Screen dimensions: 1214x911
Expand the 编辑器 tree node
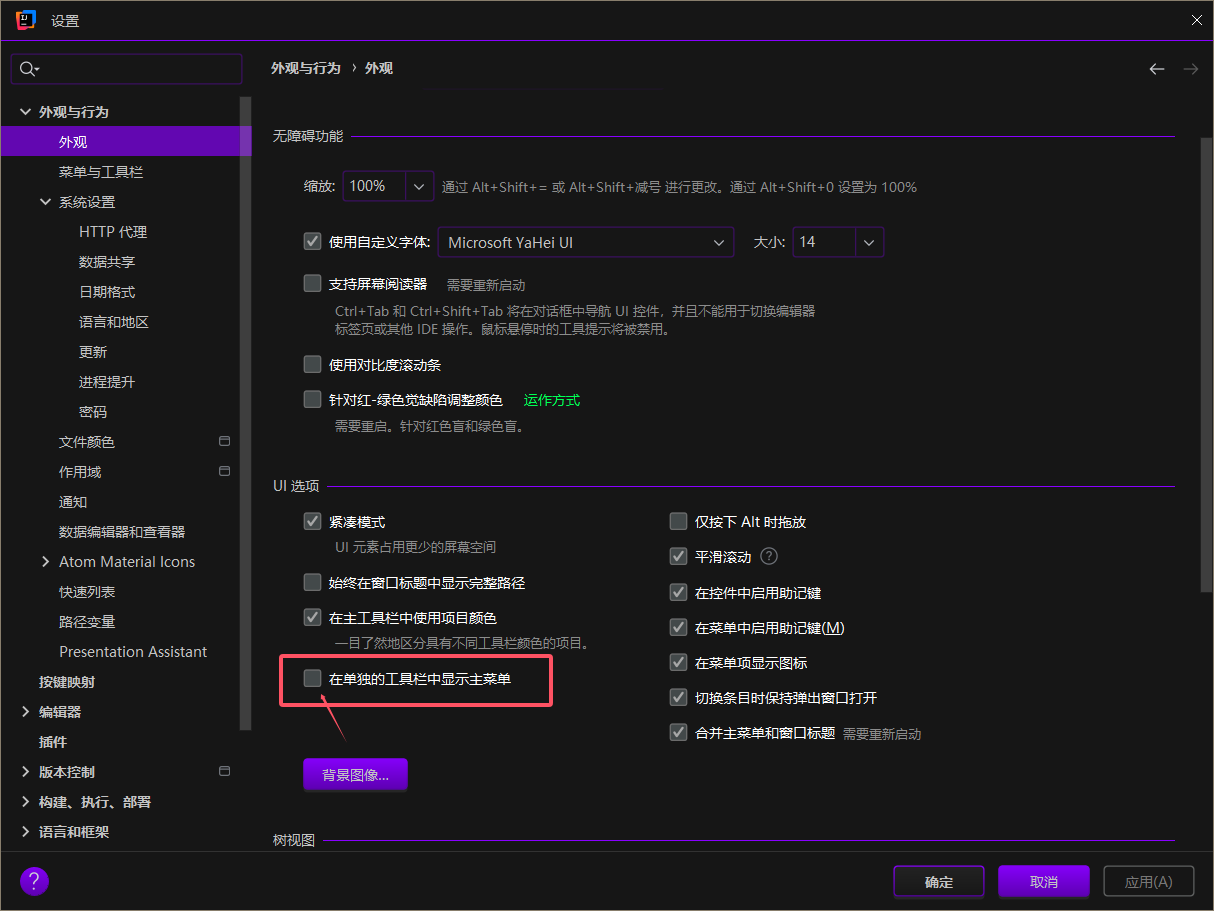point(25,712)
